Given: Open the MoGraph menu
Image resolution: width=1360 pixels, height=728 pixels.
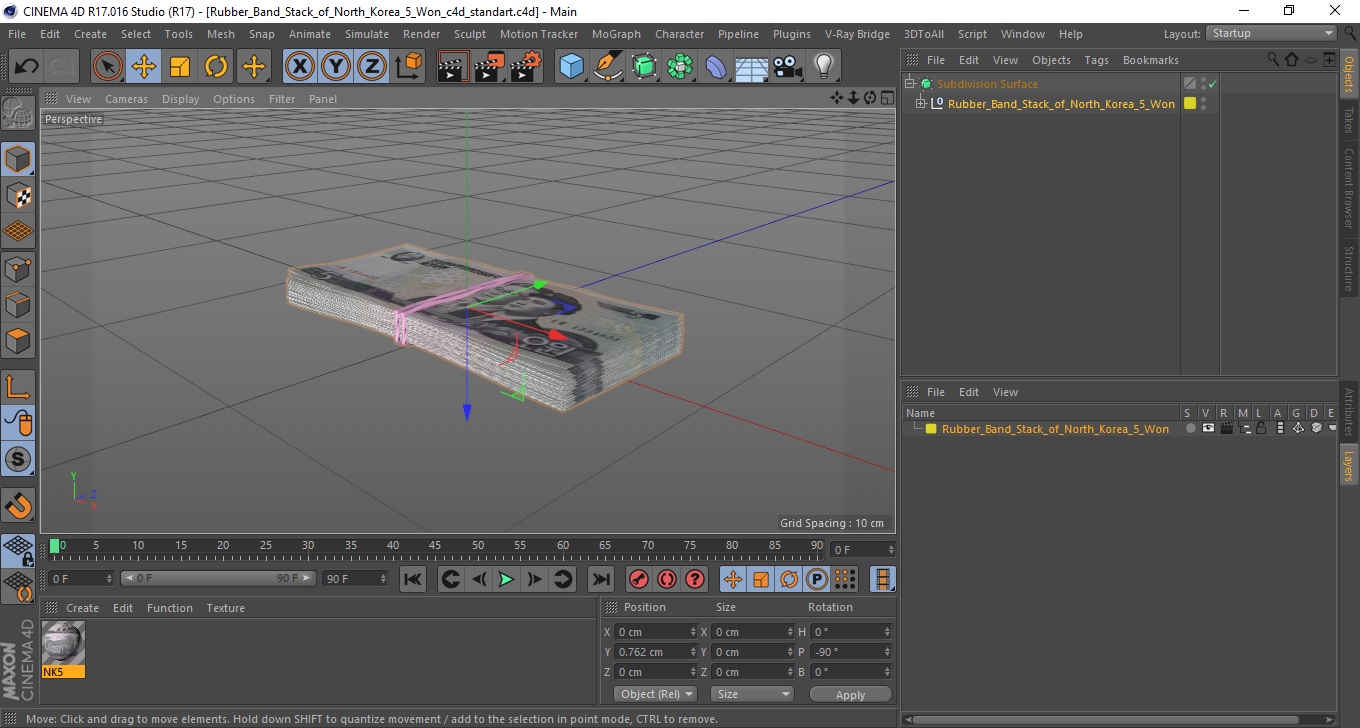Looking at the screenshot, I should (616, 34).
